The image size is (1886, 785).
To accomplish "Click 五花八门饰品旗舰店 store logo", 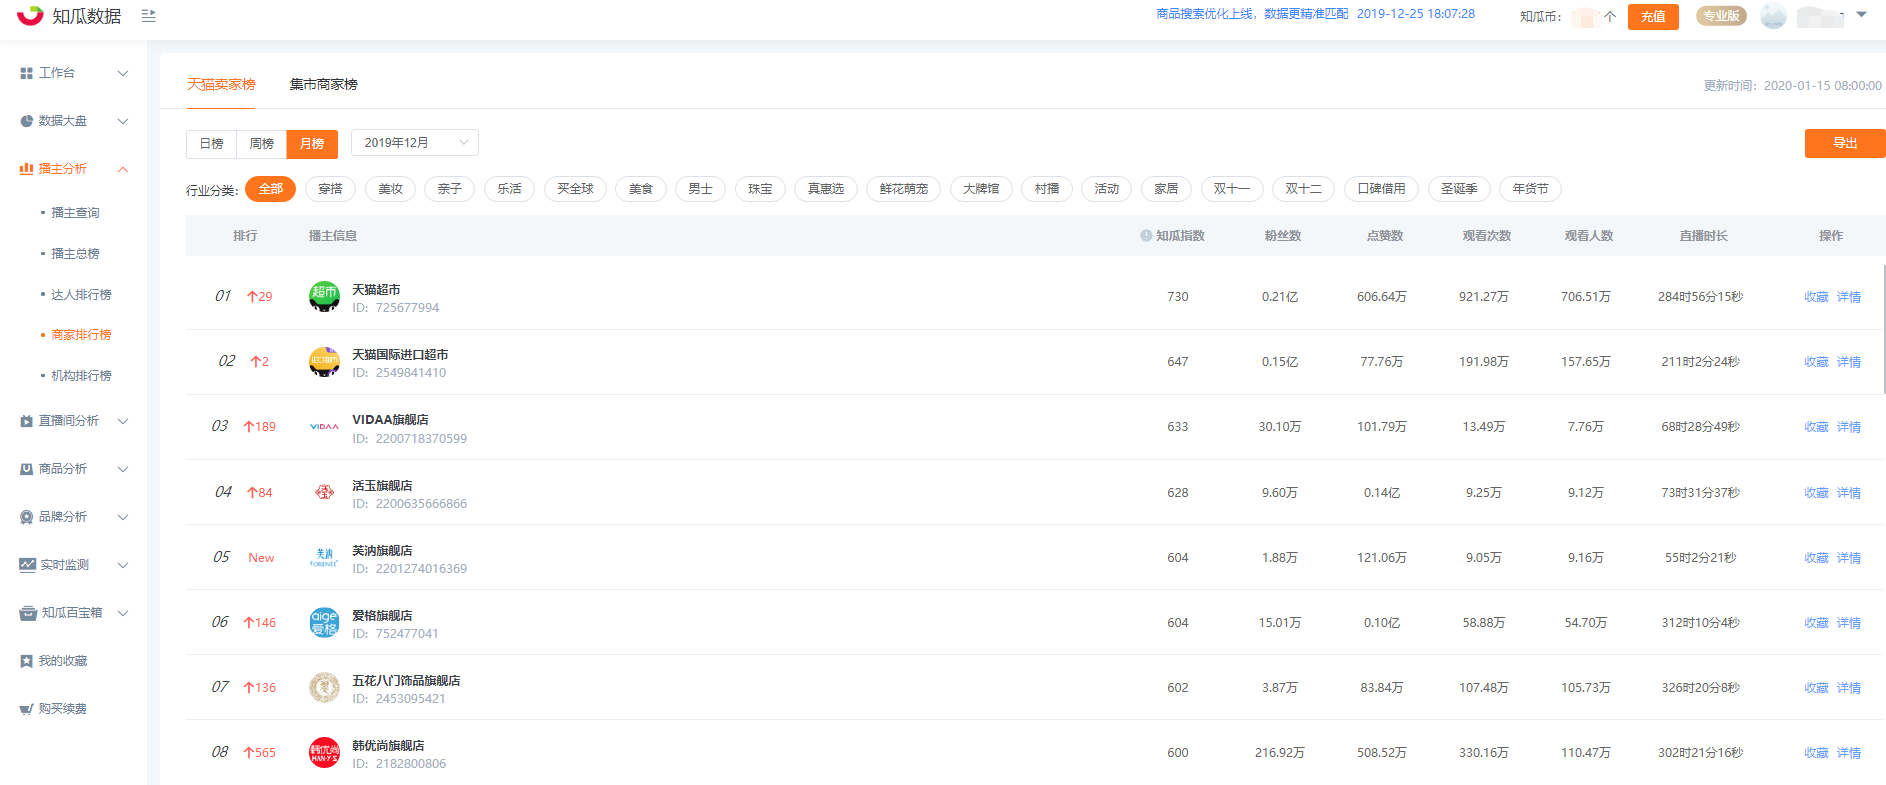I will click(x=324, y=687).
